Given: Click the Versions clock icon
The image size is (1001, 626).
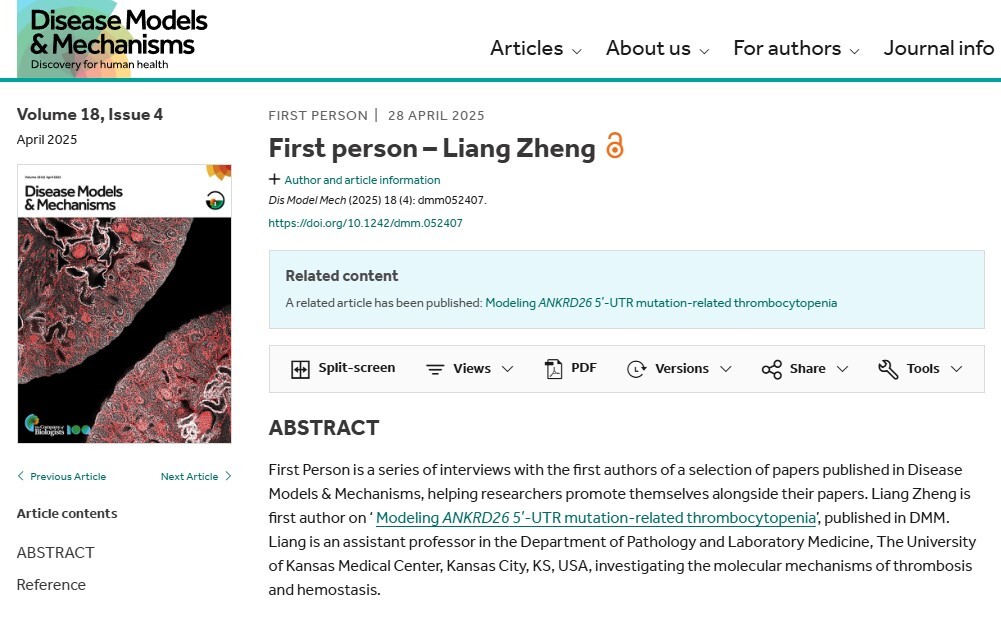Looking at the screenshot, I should tap(636, 369).
